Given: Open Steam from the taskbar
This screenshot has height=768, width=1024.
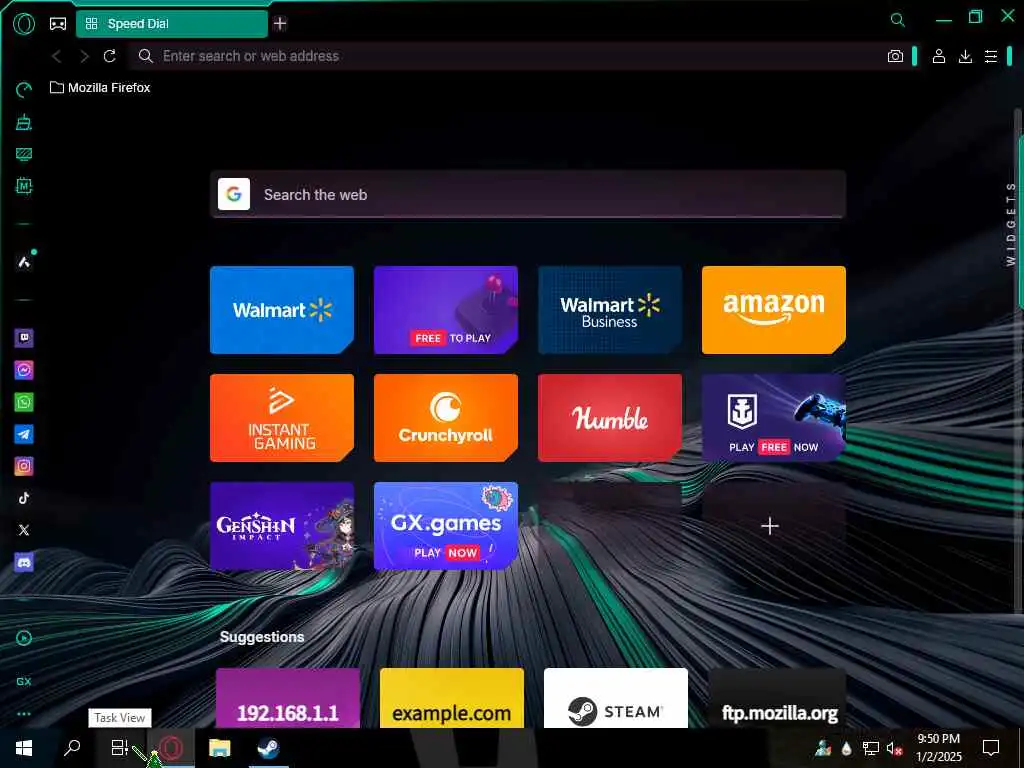Looking at the screenshot, I should pos(268,748).
